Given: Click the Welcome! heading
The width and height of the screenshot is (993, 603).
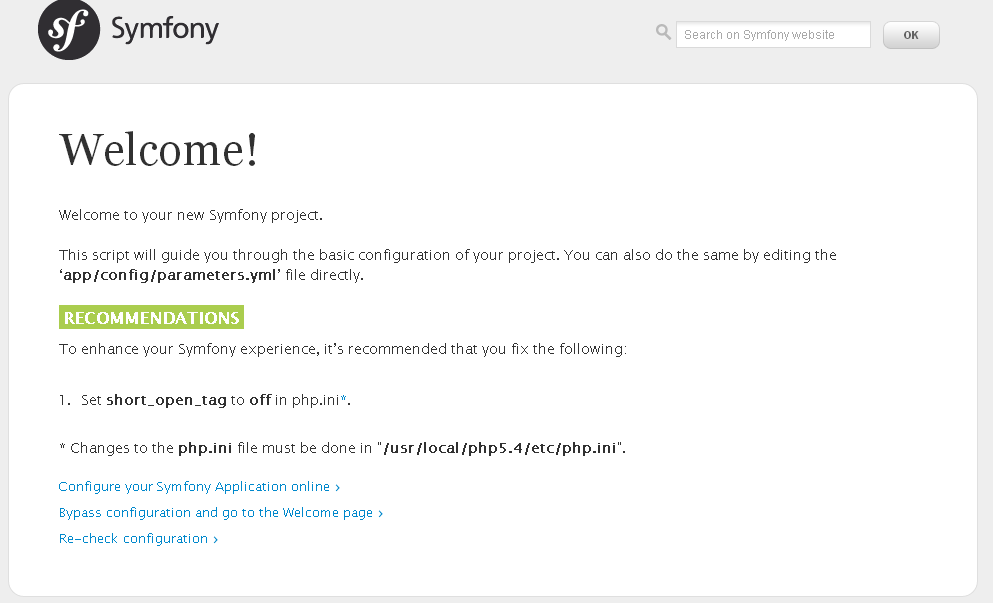Looking at the screenshot, I should pyautogui.click(x=159, y=149).
